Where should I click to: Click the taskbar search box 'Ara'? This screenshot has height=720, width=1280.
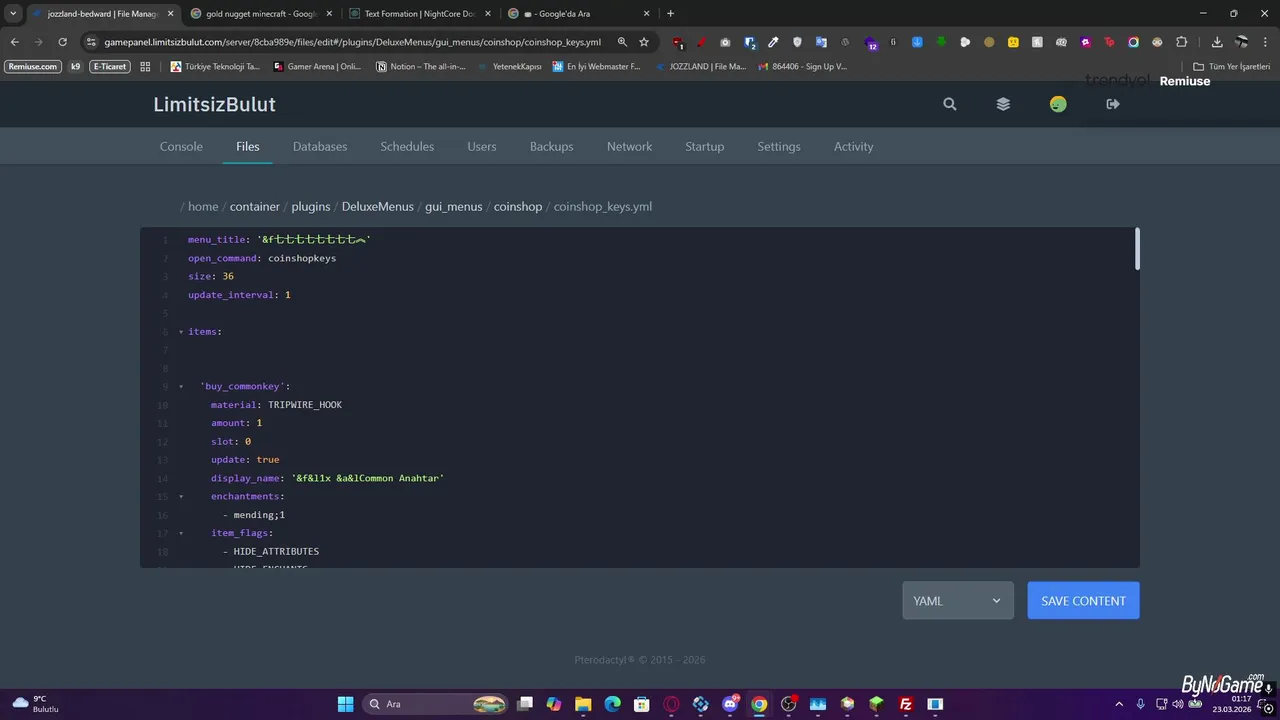(x=436, y=704)
